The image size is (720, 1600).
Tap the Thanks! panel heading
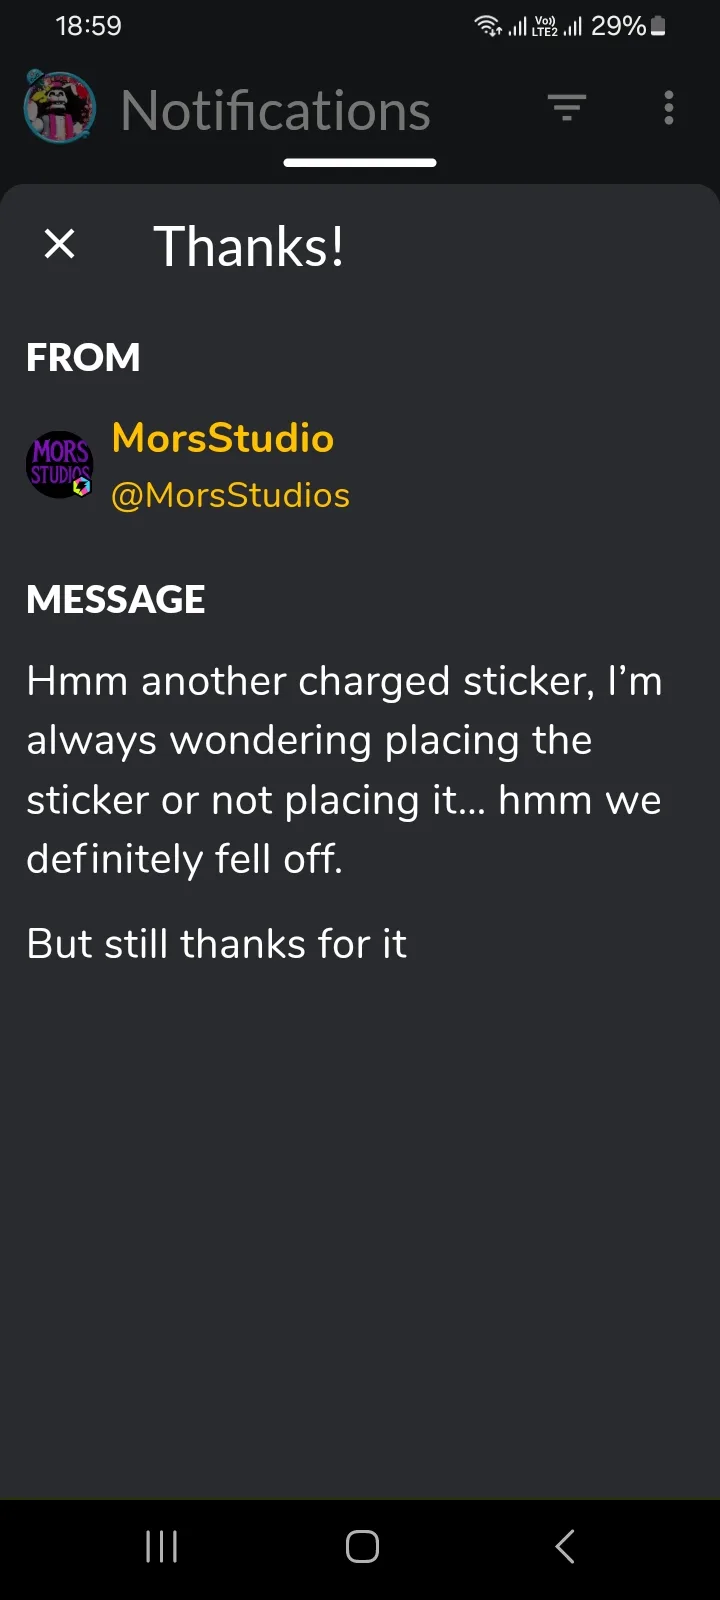249,246
